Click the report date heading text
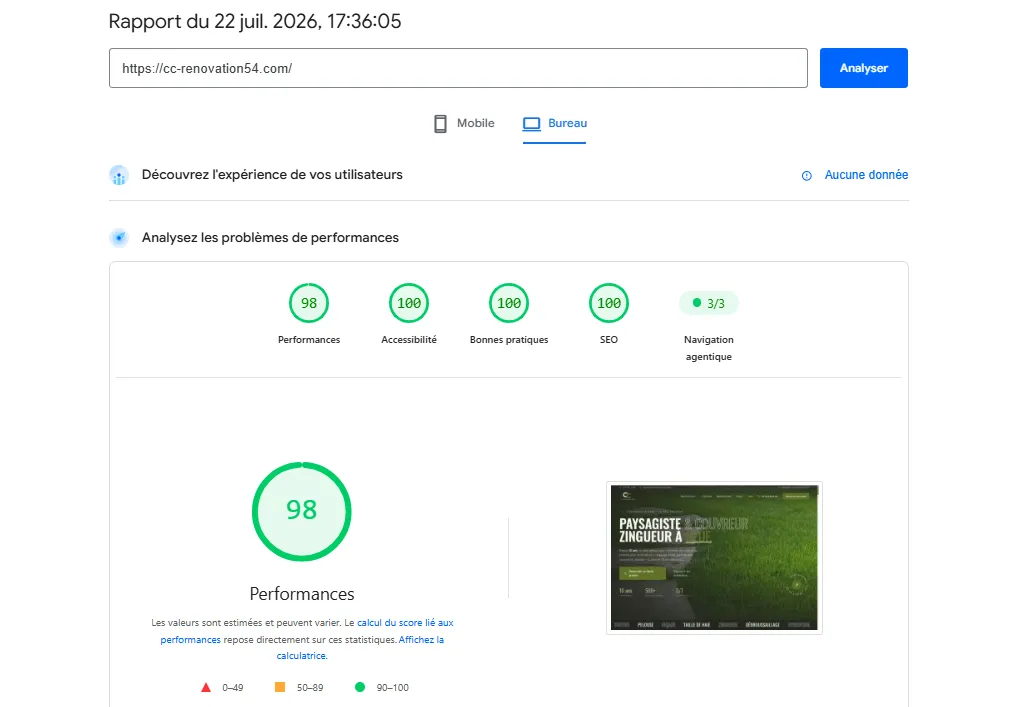Viewport: 1015px width, 707px height. pos(254,21)
